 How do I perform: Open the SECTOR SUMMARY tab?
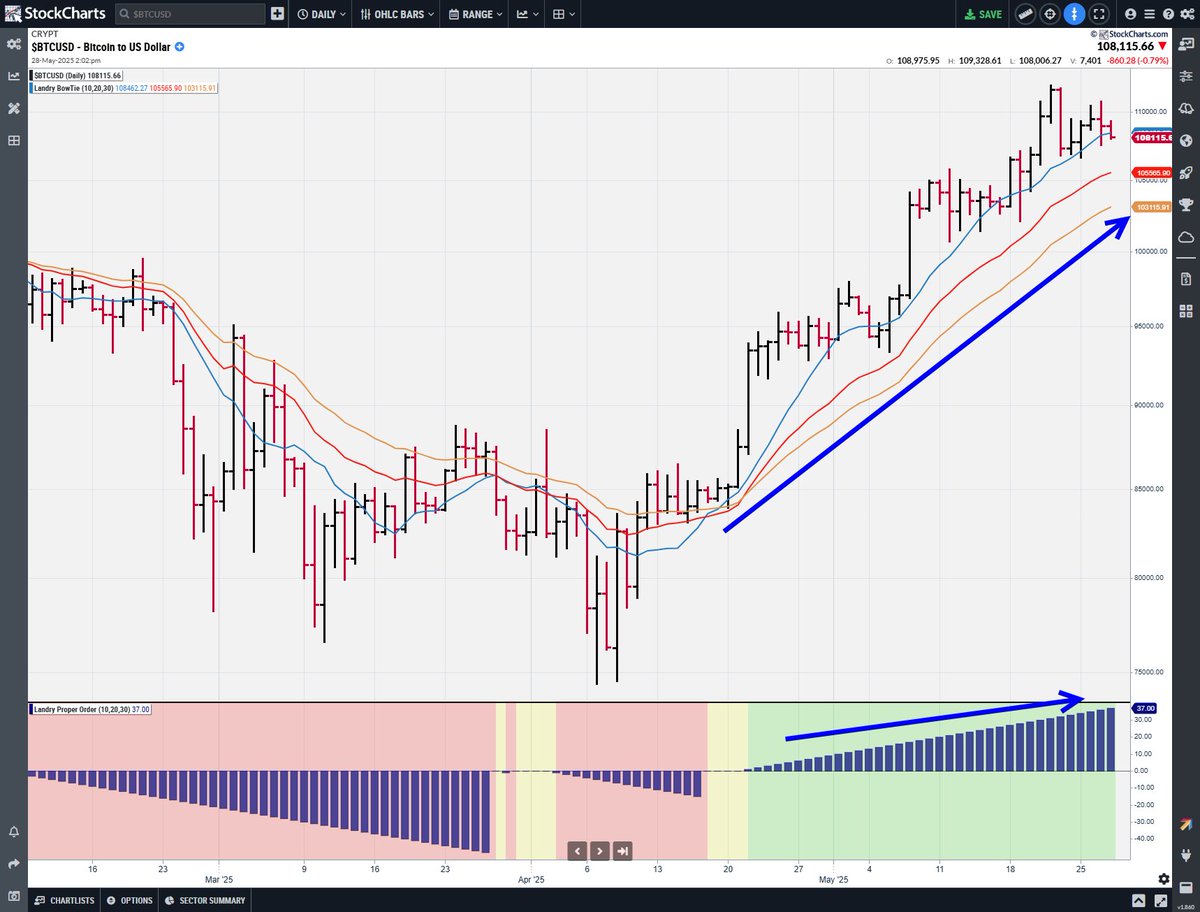coord(205,900)
